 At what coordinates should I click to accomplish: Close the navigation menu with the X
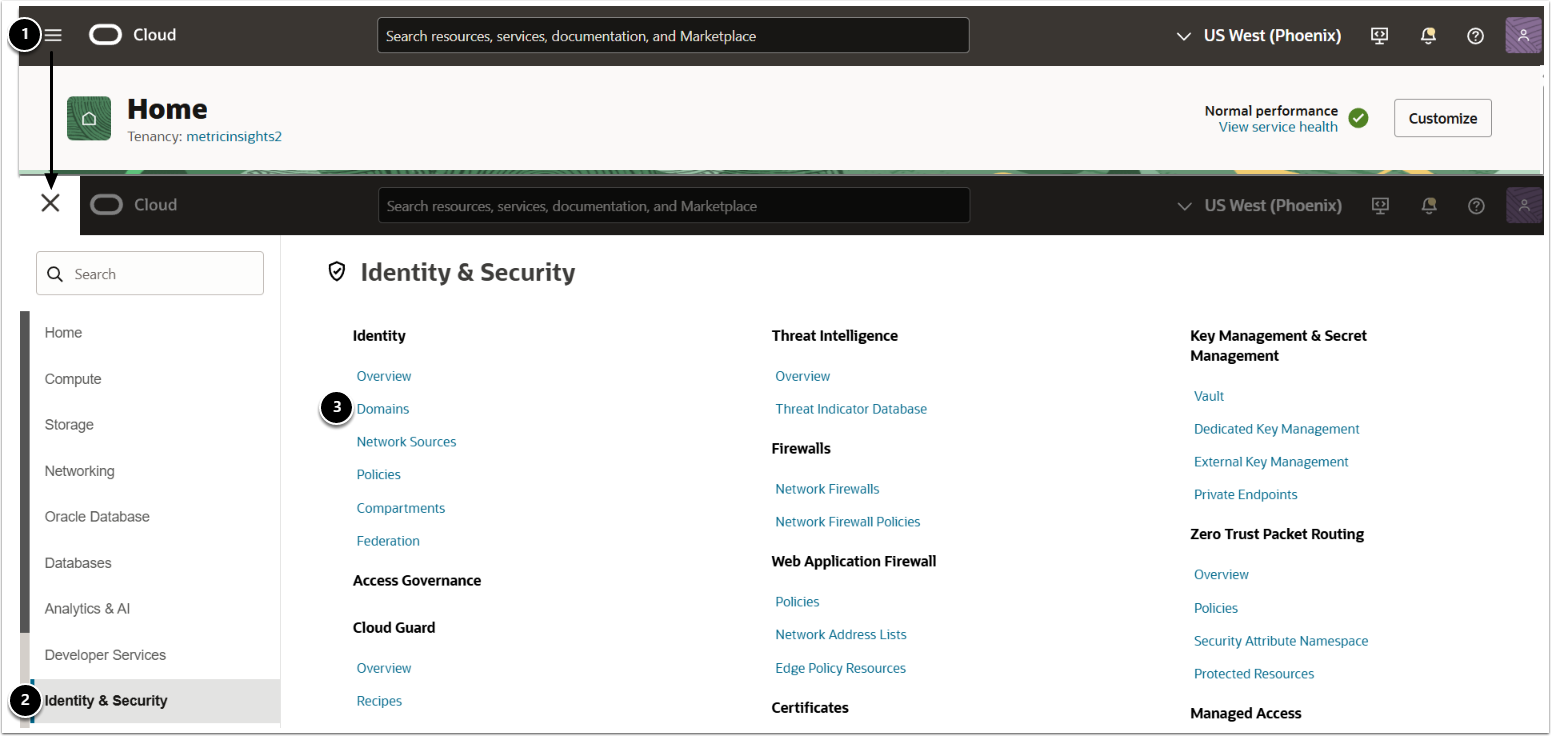(51, 203)
